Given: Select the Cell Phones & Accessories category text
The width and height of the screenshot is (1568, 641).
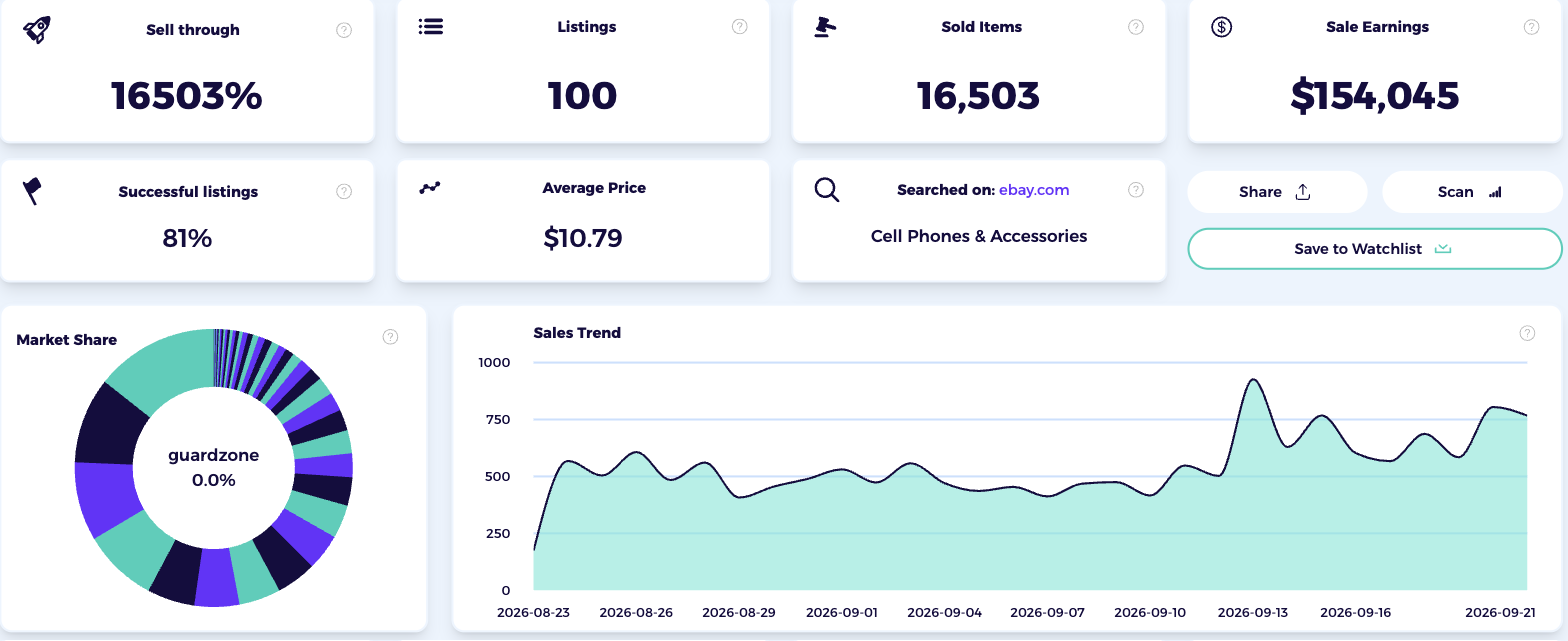Looking at the screenshot, I should (979, 236).
